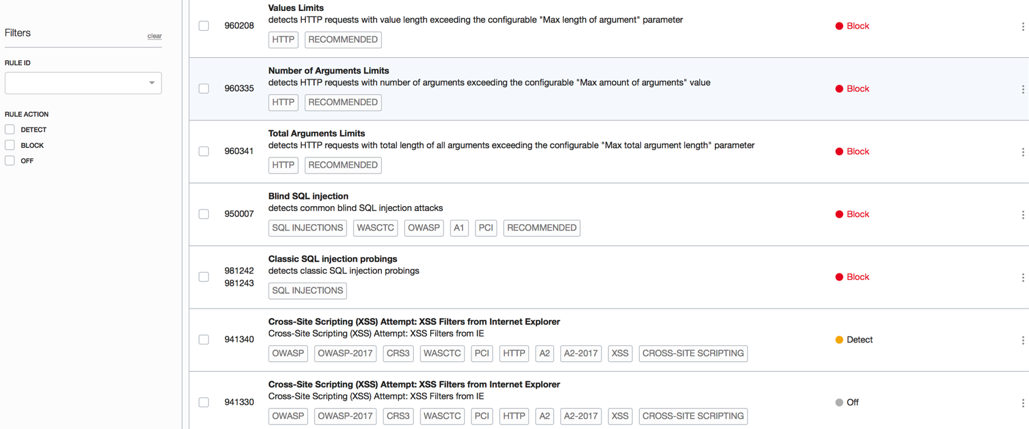Click the red Block status dot for rule 950007
This screenshot has height=429, width=1029.
[839, 215]
